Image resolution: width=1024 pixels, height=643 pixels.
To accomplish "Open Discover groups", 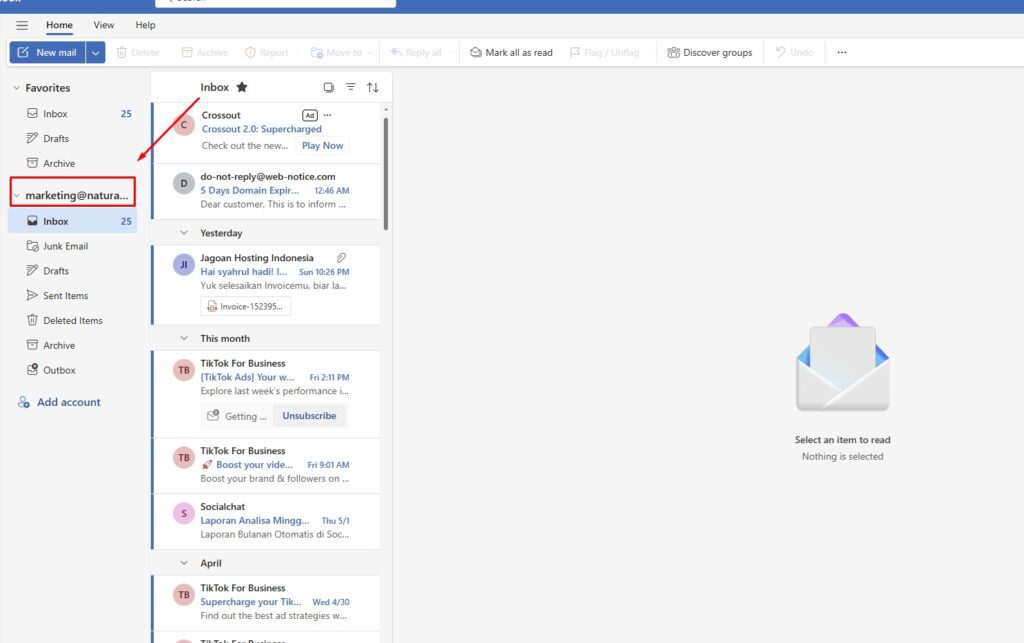I will point(710,52).
